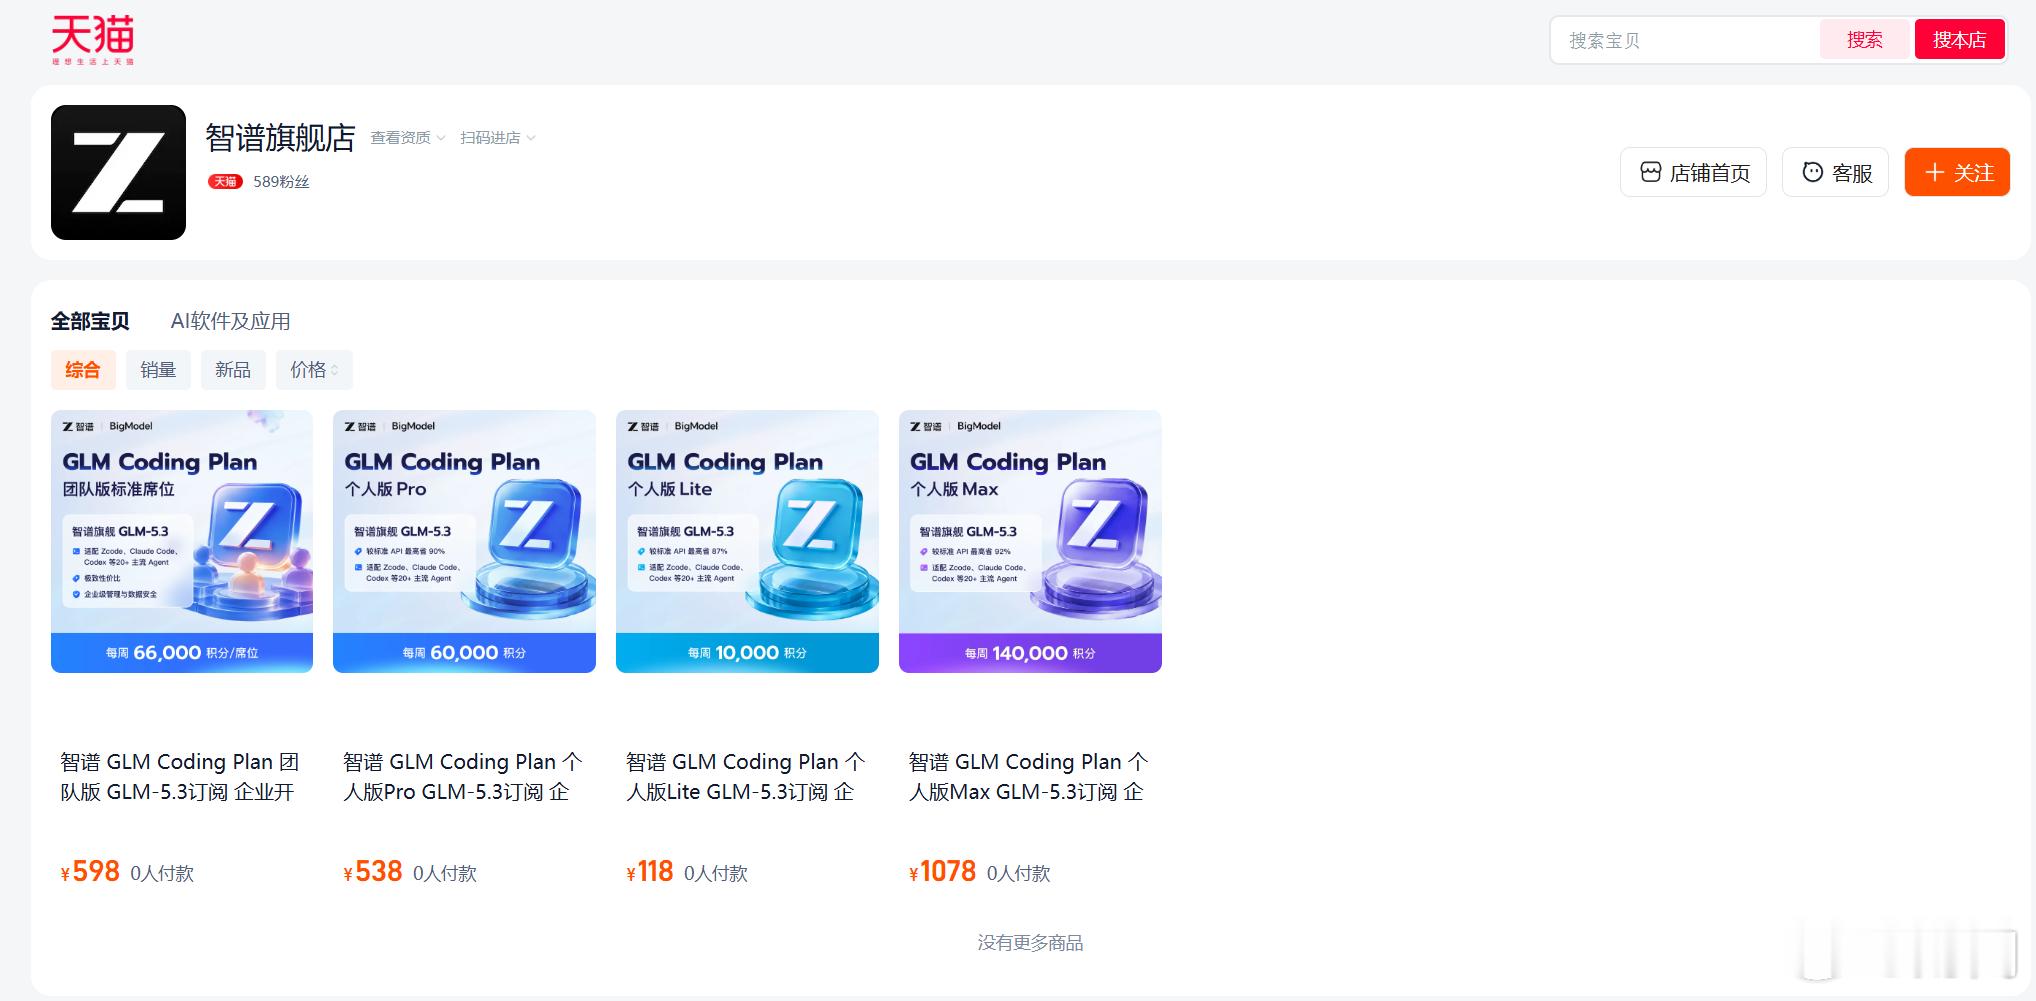Open the 个人版Max GLM-5.3订阅 product title
The image size is (2036, 1001).
tap(1029, 777)
